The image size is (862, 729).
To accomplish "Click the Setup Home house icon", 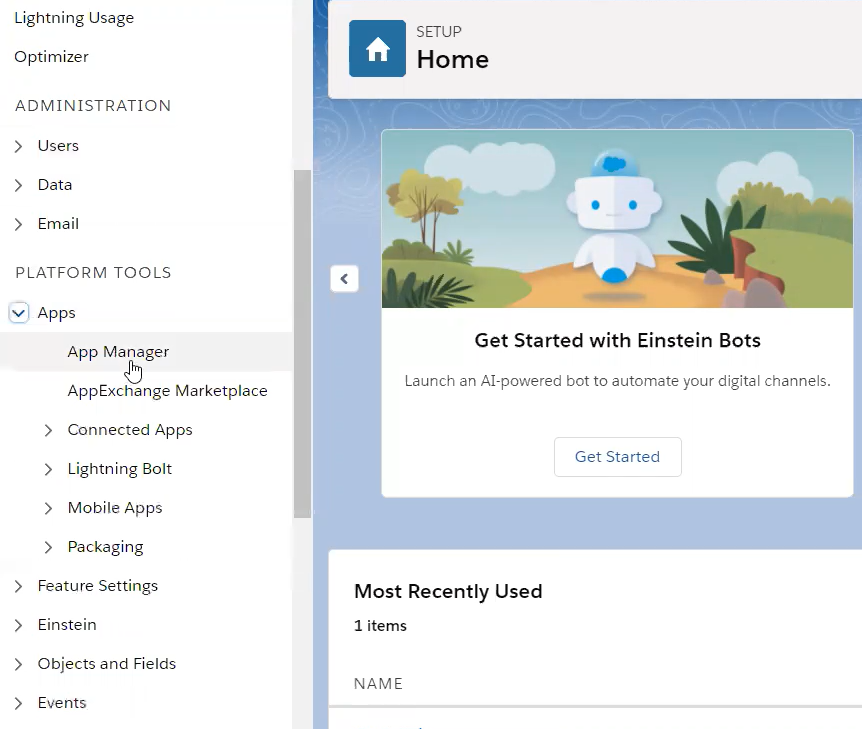I will 377,48.
